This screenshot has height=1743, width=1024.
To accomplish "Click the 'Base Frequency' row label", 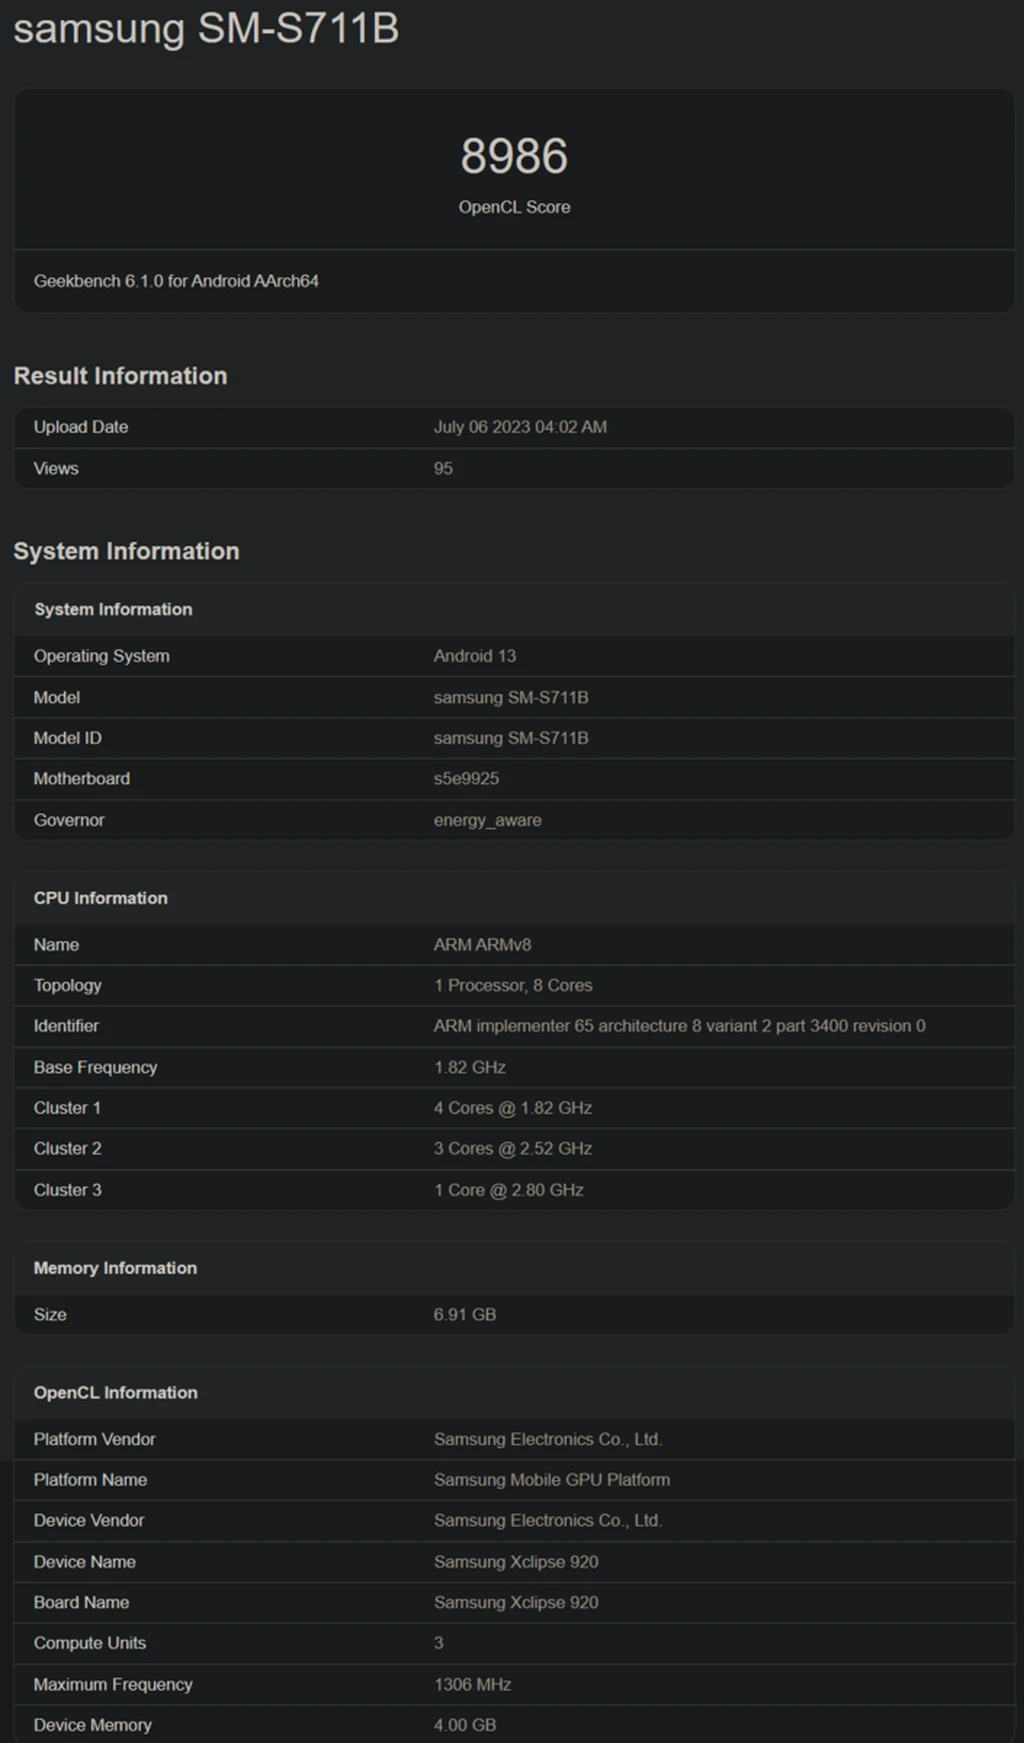I will (x=95, y=1067).
